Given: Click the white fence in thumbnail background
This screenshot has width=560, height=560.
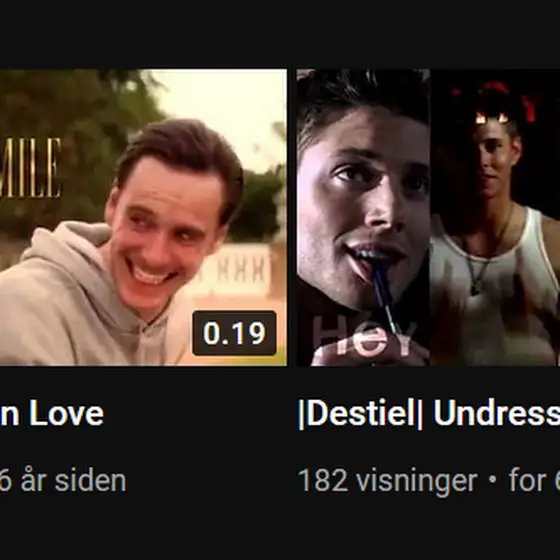Looking at the screenshot, I should pos(236,270).
